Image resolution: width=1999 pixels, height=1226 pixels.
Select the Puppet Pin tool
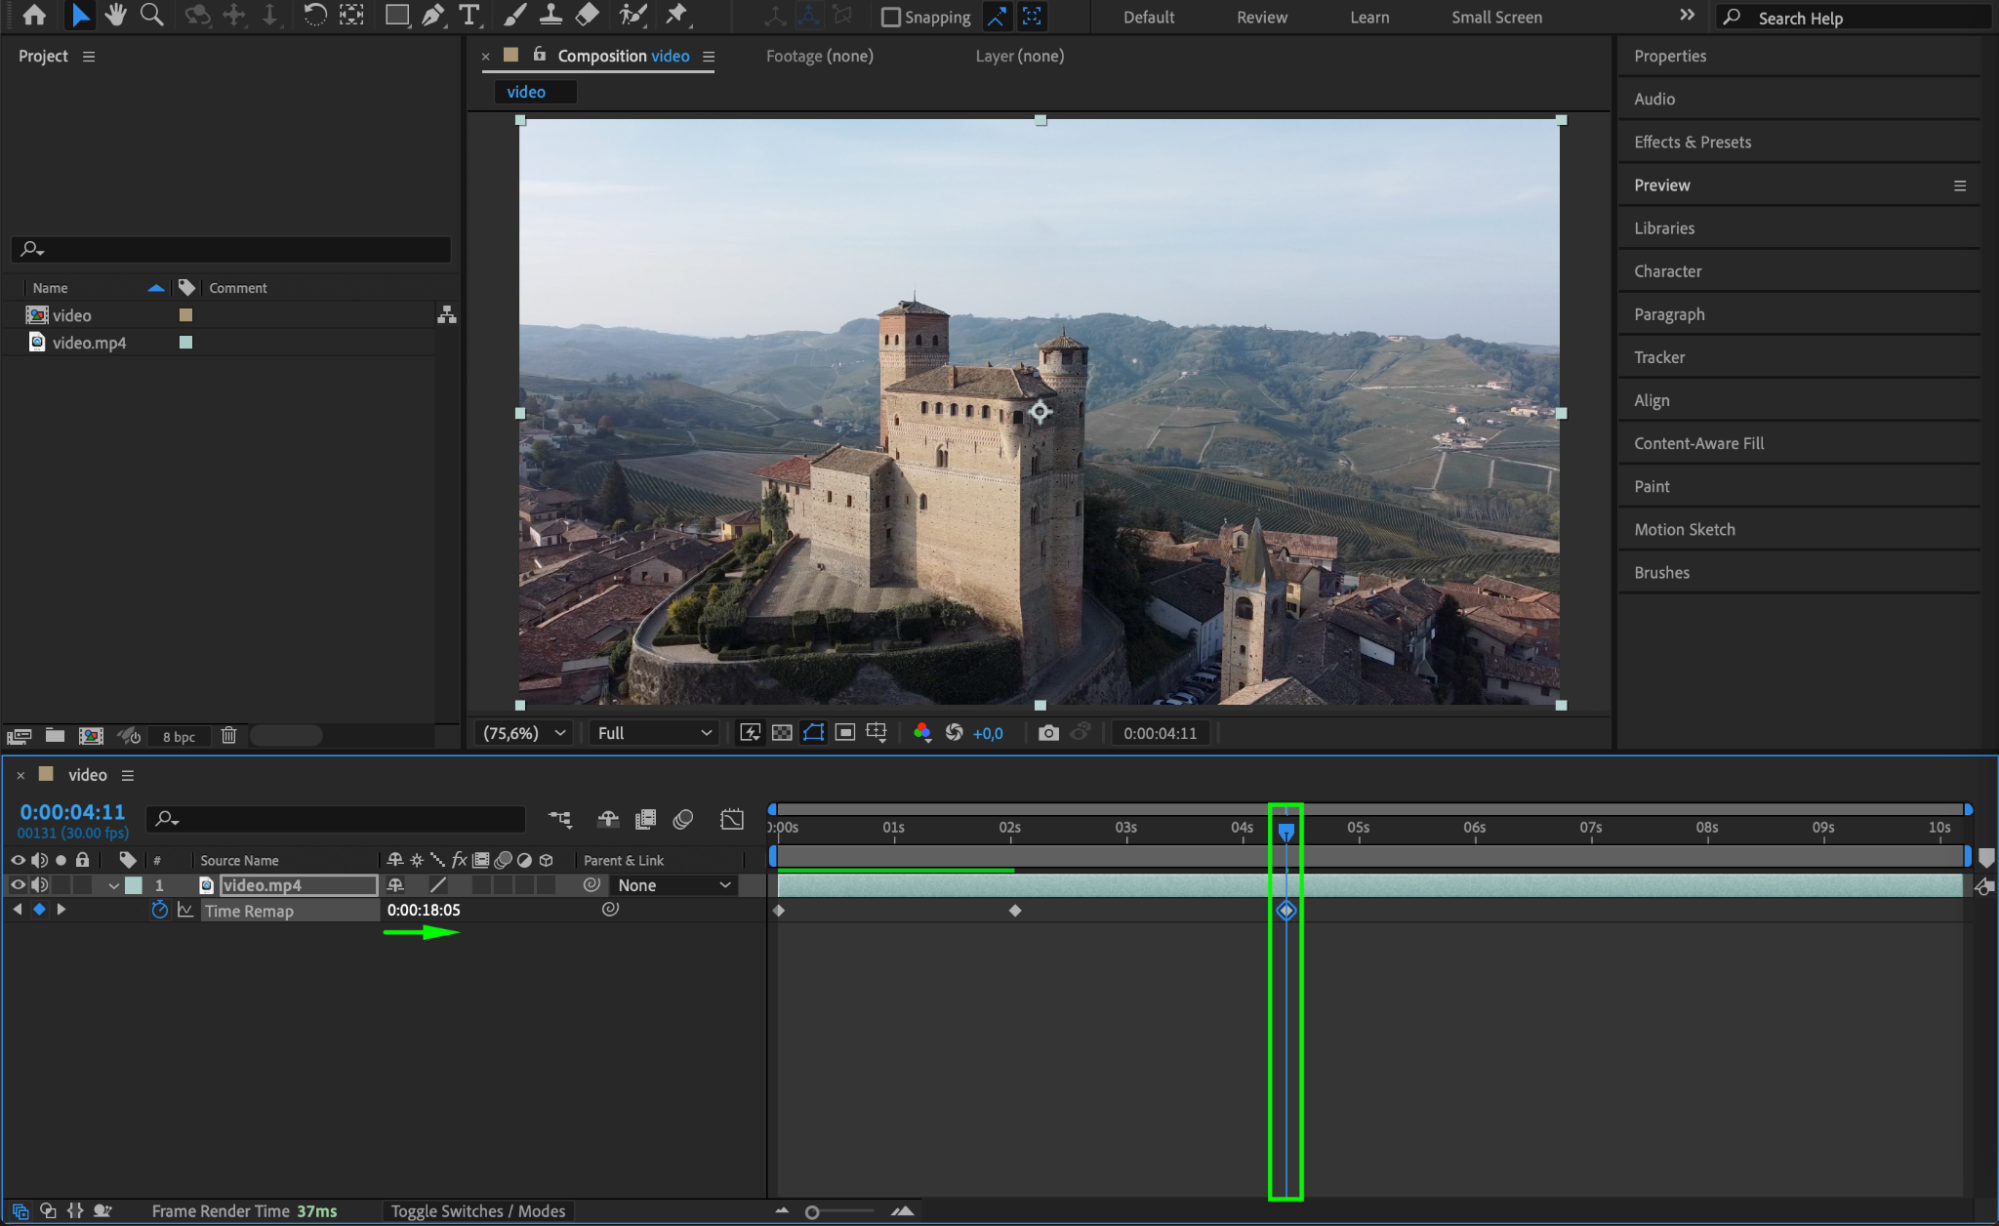tap(677, 15)
